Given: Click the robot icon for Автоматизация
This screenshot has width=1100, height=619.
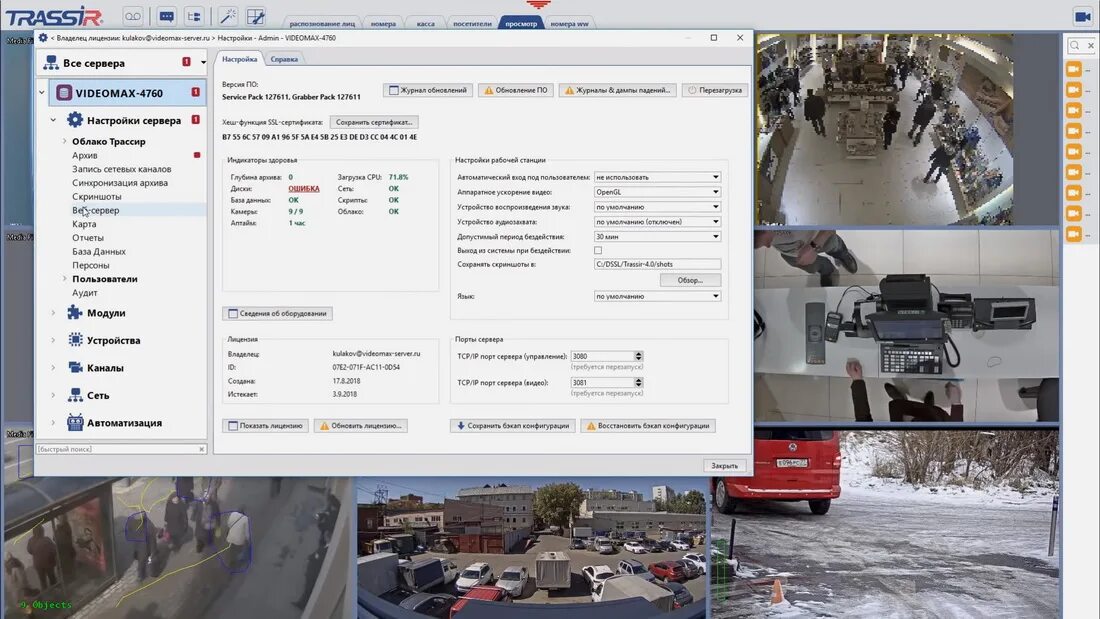Looking at the screenshot, I should point(75,422).
